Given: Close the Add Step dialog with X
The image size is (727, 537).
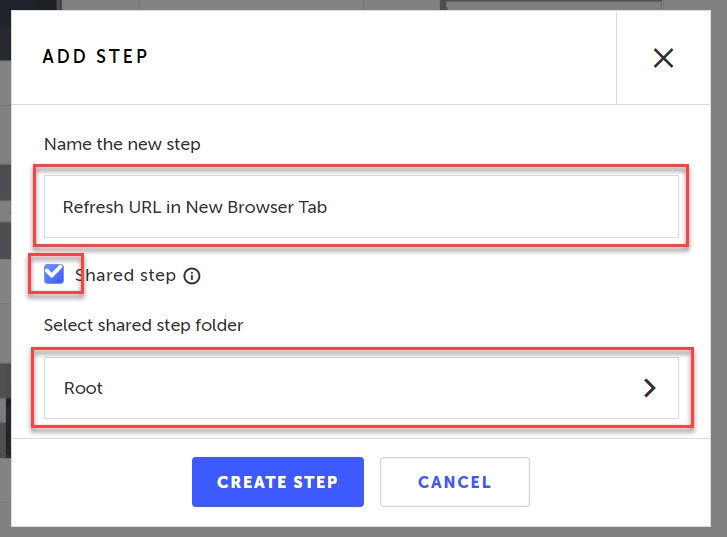Looking at the screenshot, I should pos(663,58).
